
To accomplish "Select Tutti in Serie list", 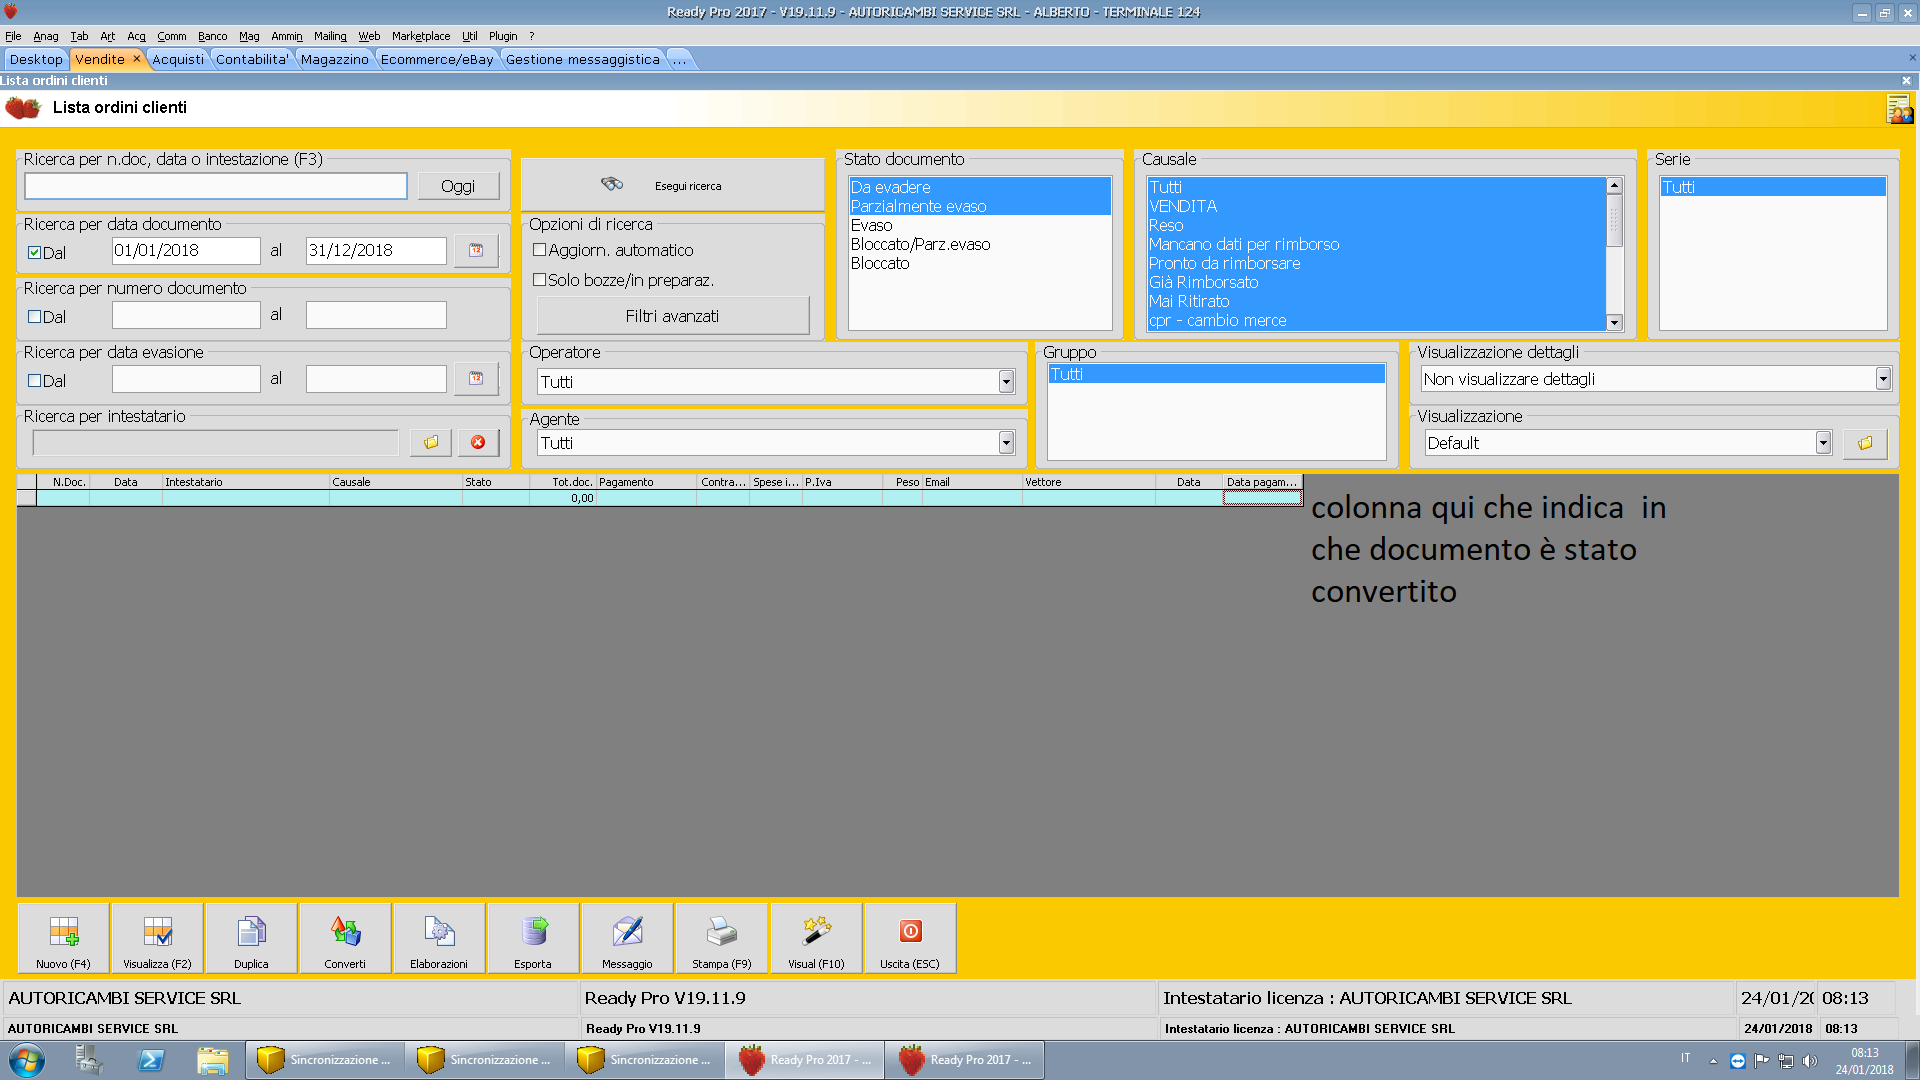I will (x=1773, y=187).
